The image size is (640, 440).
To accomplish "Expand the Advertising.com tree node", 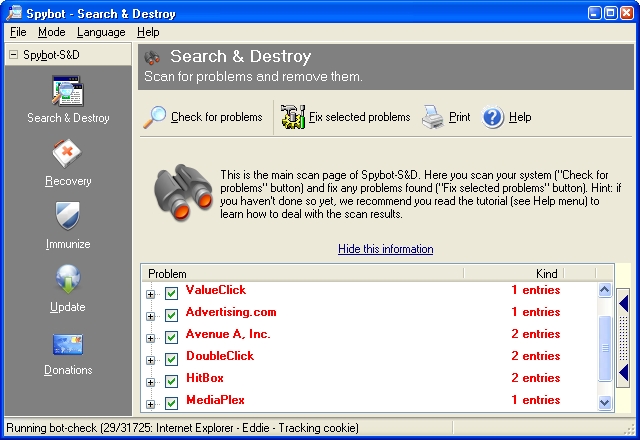I will pos(151,315).
